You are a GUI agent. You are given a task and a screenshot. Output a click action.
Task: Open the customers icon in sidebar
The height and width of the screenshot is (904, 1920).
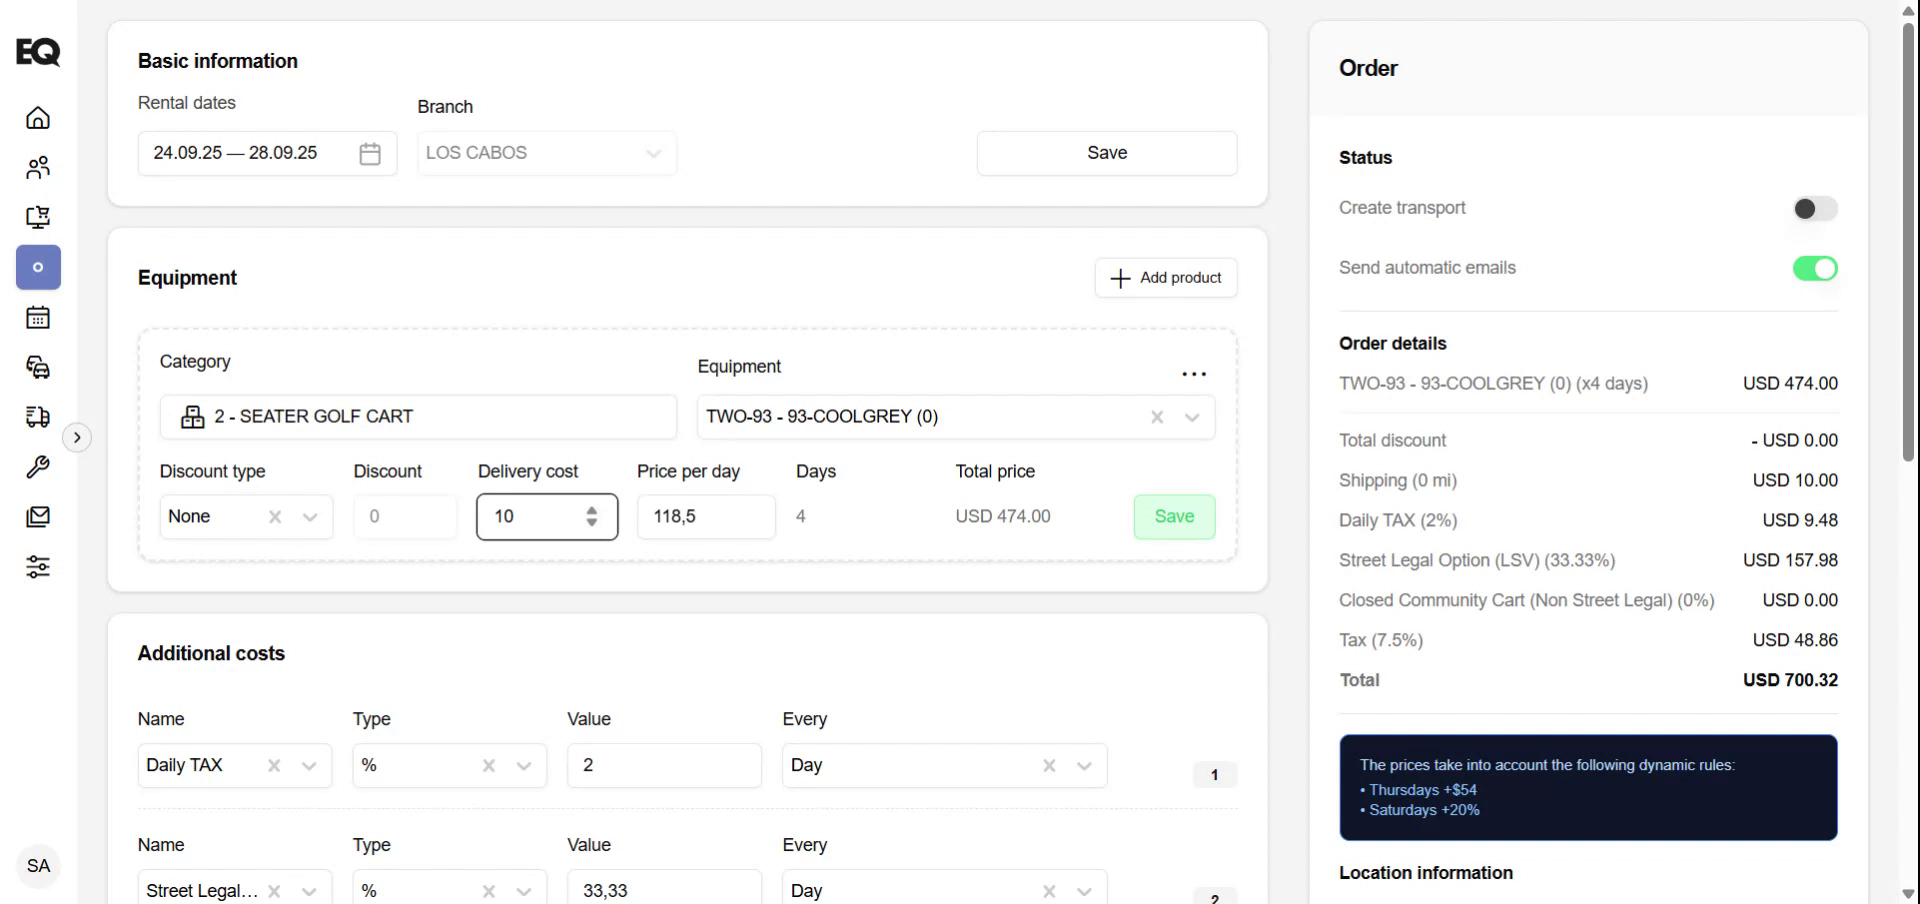(x=38, y=168)
